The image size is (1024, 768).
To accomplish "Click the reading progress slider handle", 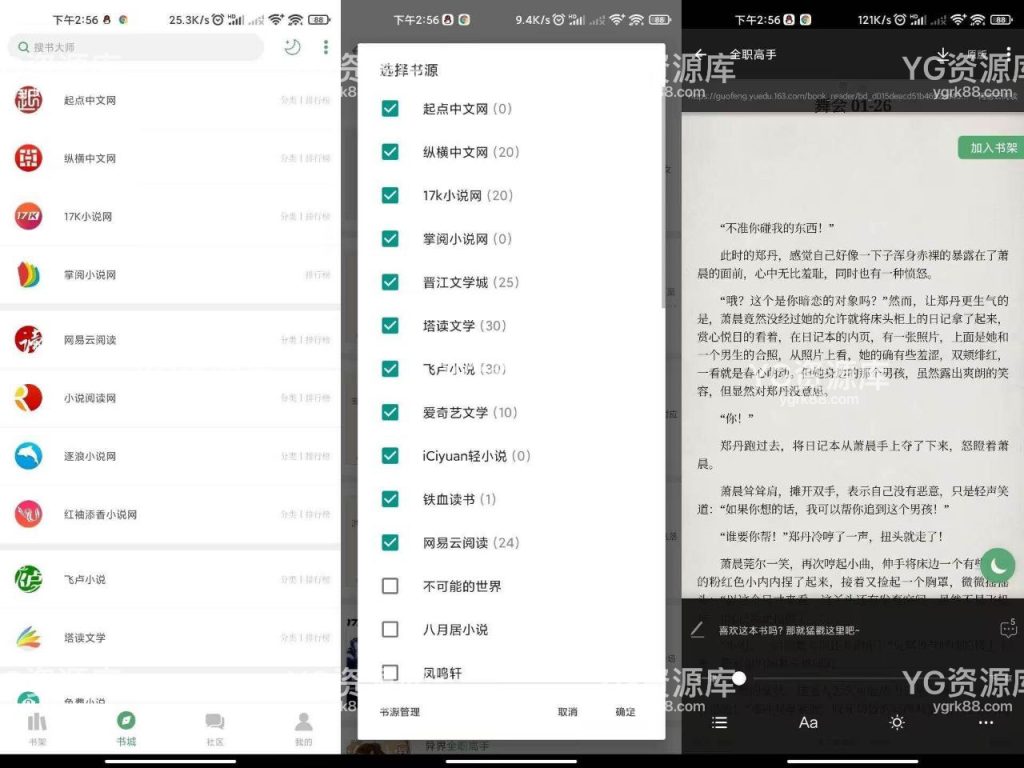I will pos(739,678).
